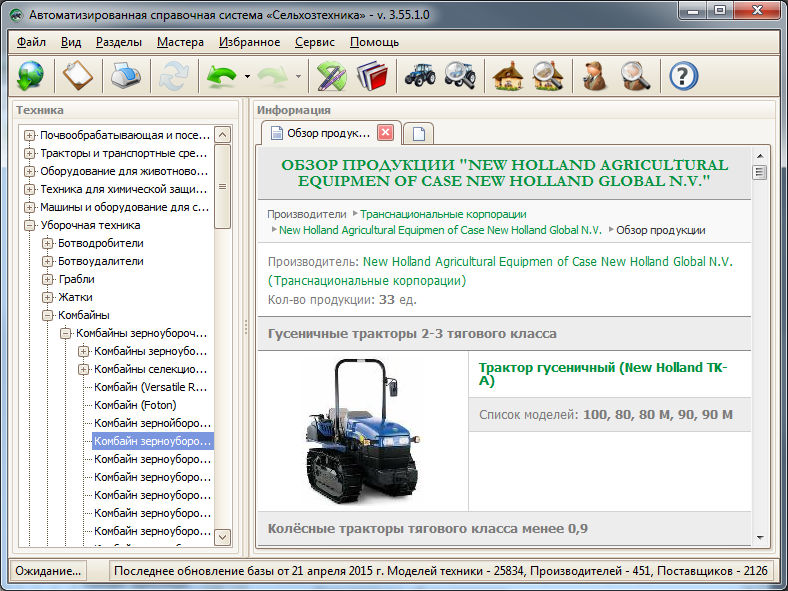Open the tractor machinery section icon
This screenshot has height=591, width=788.
point(420,75)
